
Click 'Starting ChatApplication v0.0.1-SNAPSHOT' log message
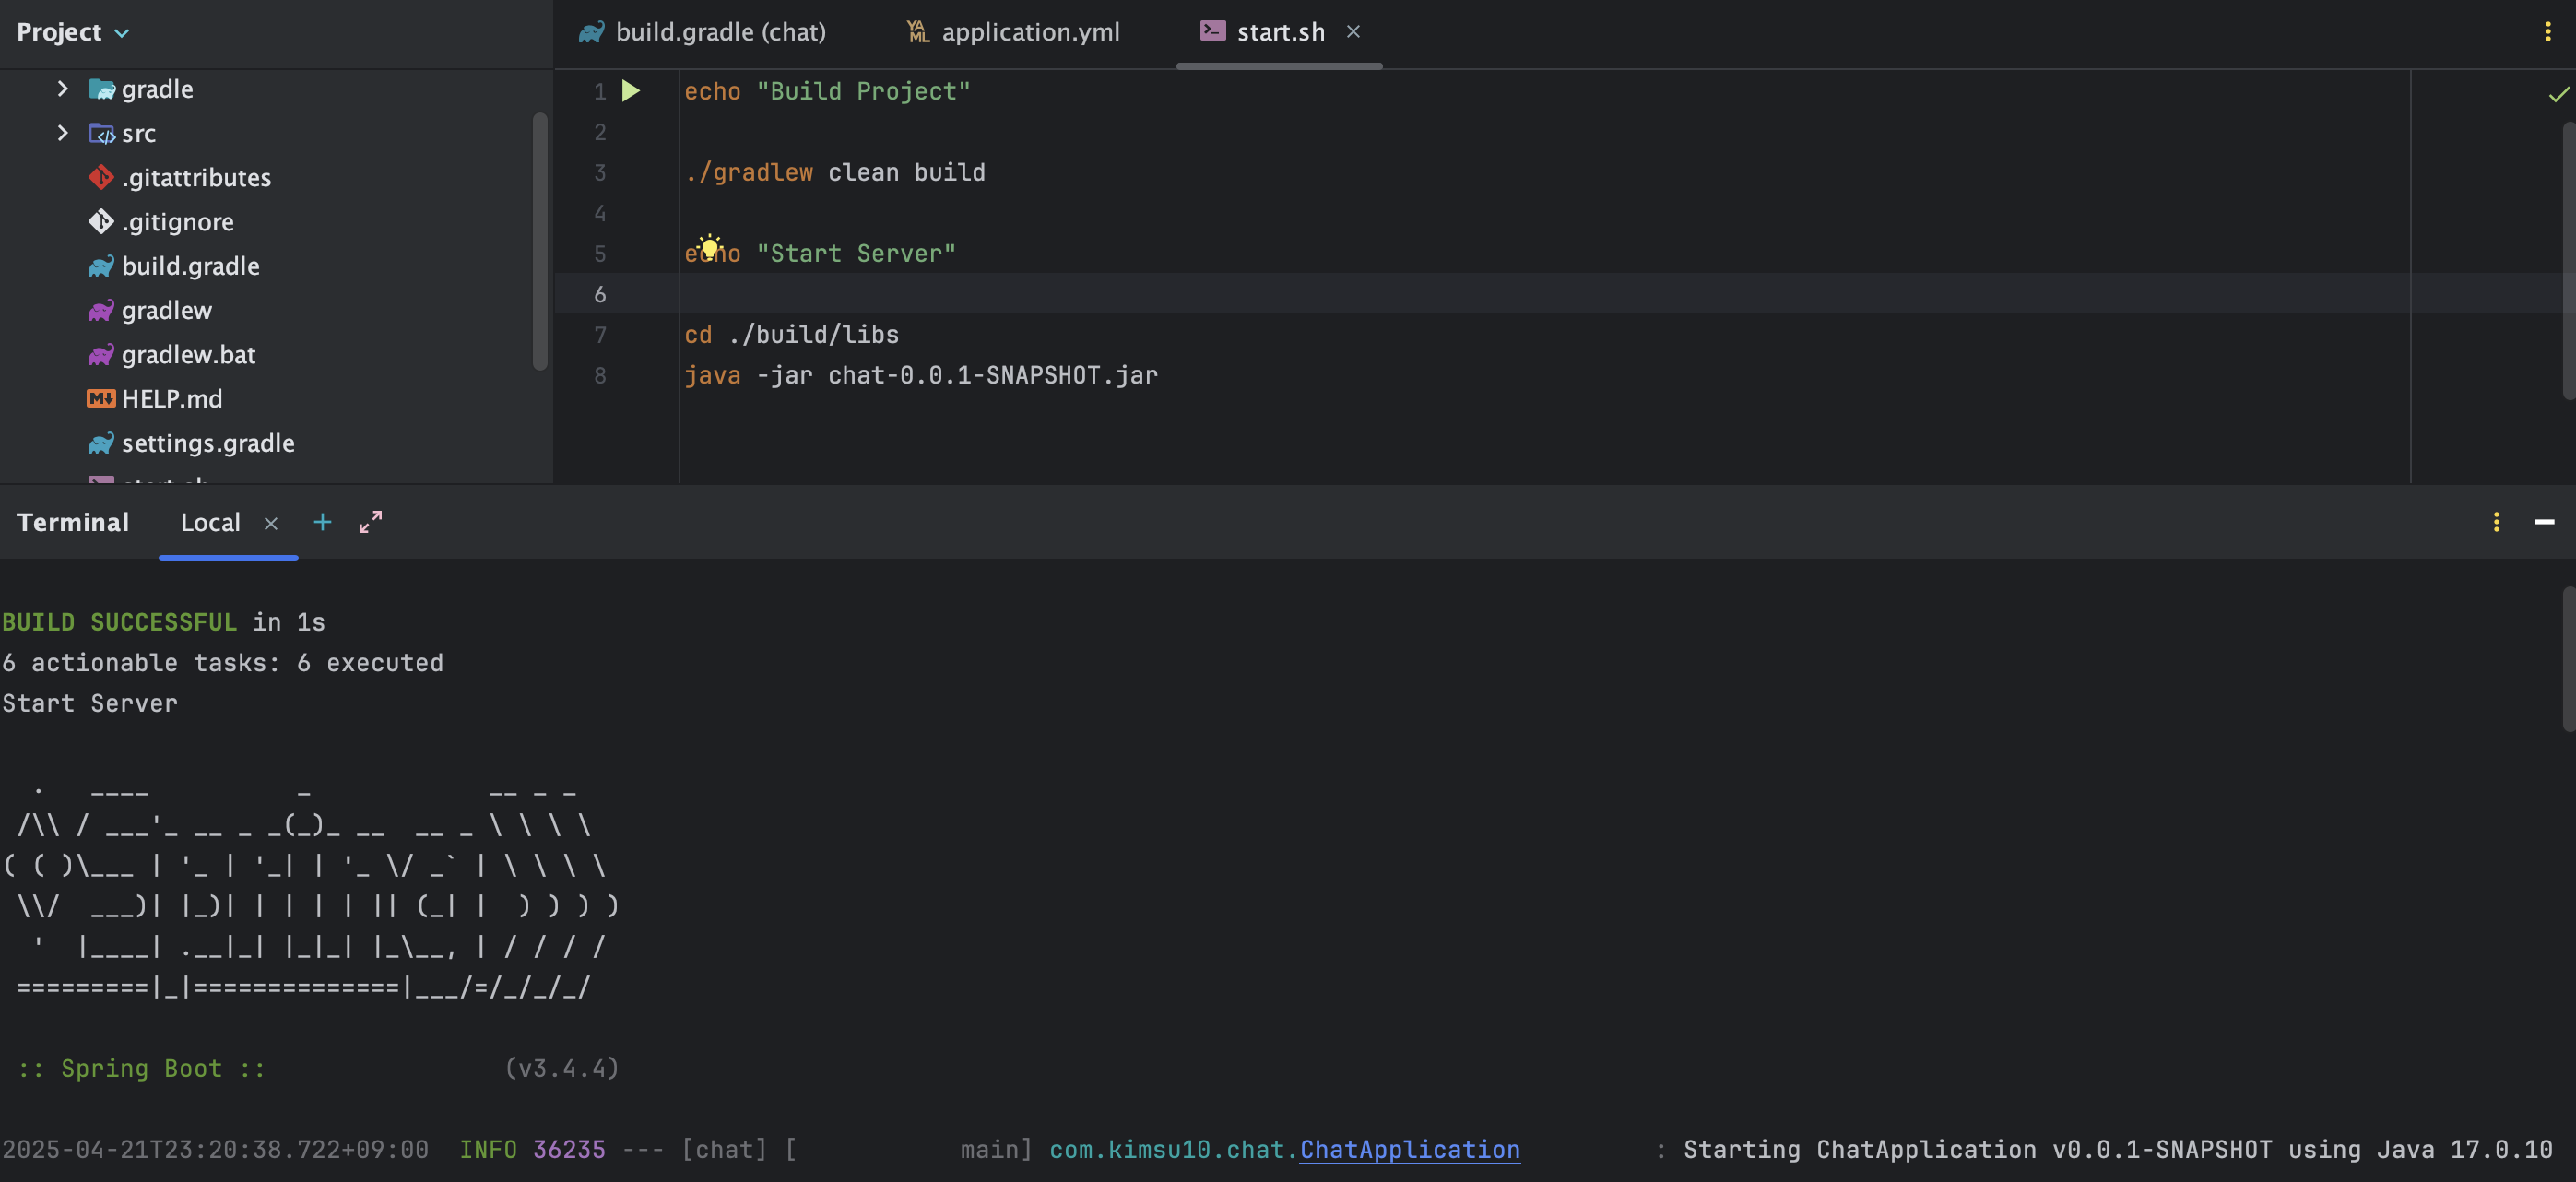click(1978, 1149)
